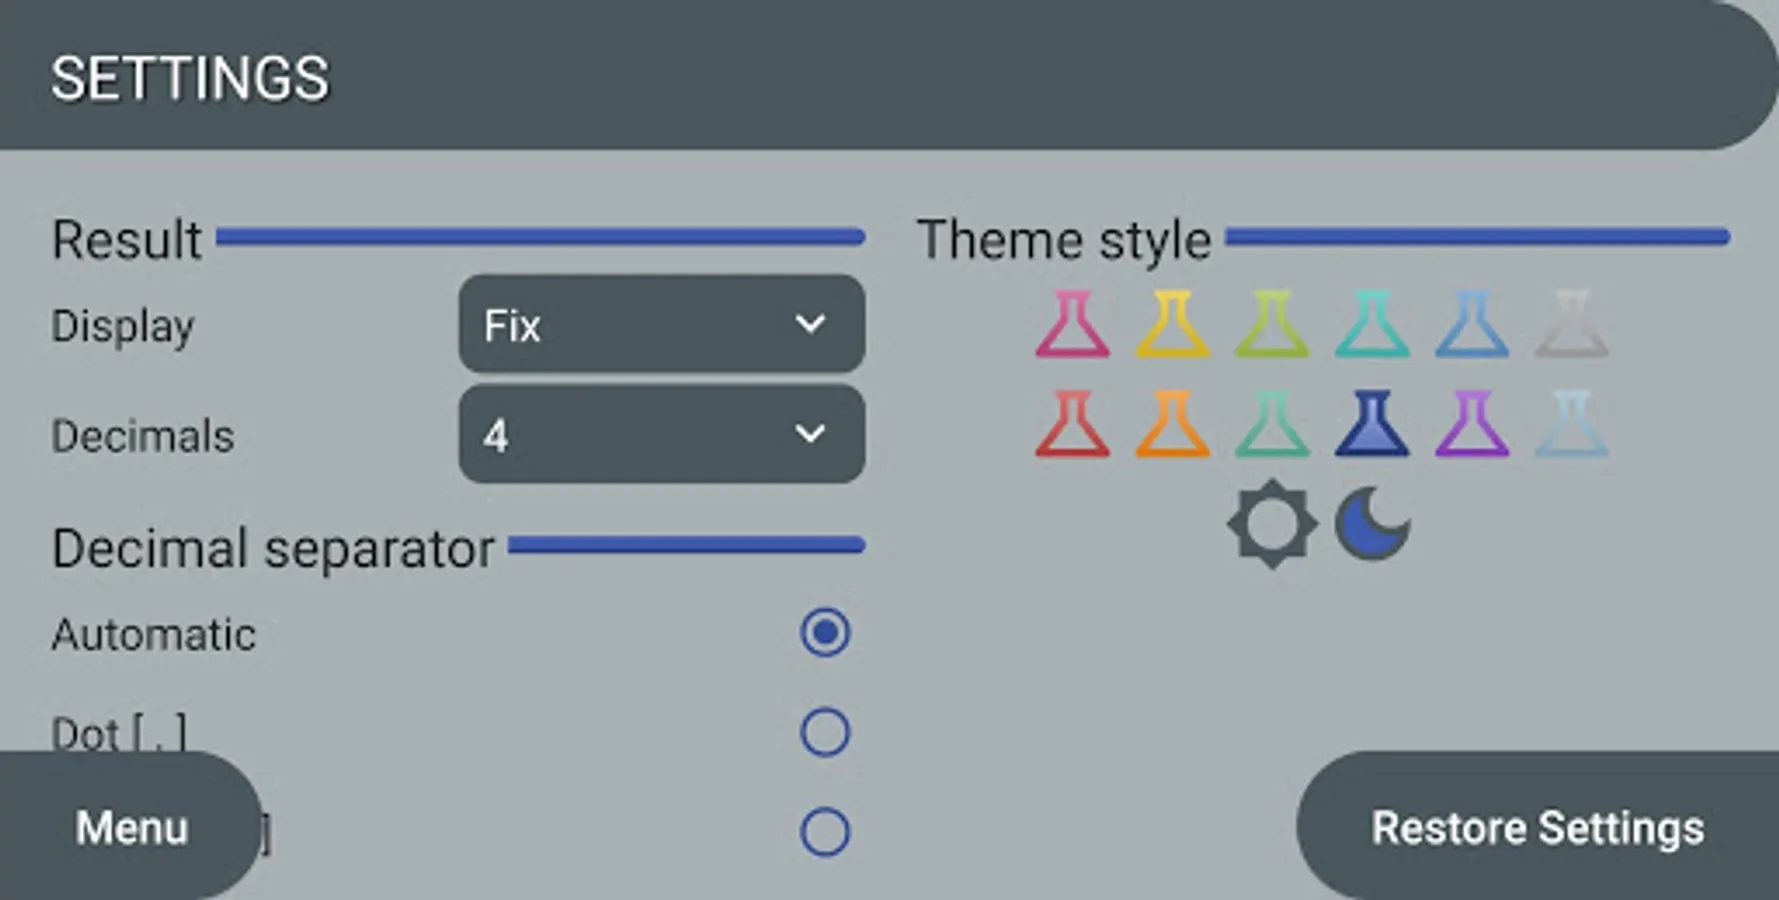1779x900 pixels.
Task: Select the pink flask theme
Action: coord(1072,325)
